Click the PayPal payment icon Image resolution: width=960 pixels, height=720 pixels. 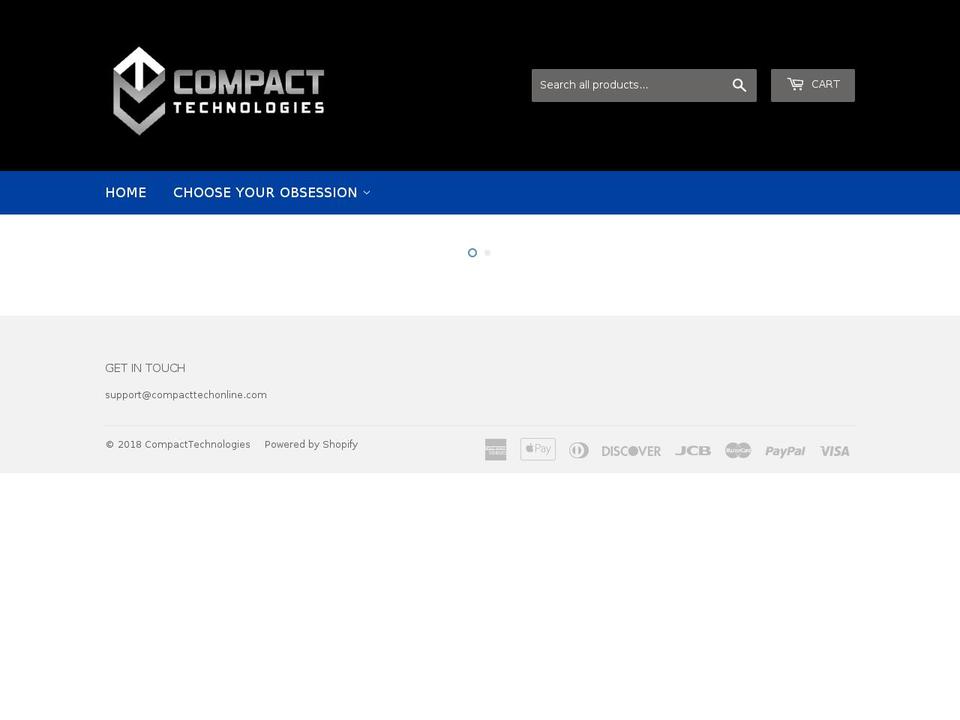pyautogui.click(x=785, y=451)
